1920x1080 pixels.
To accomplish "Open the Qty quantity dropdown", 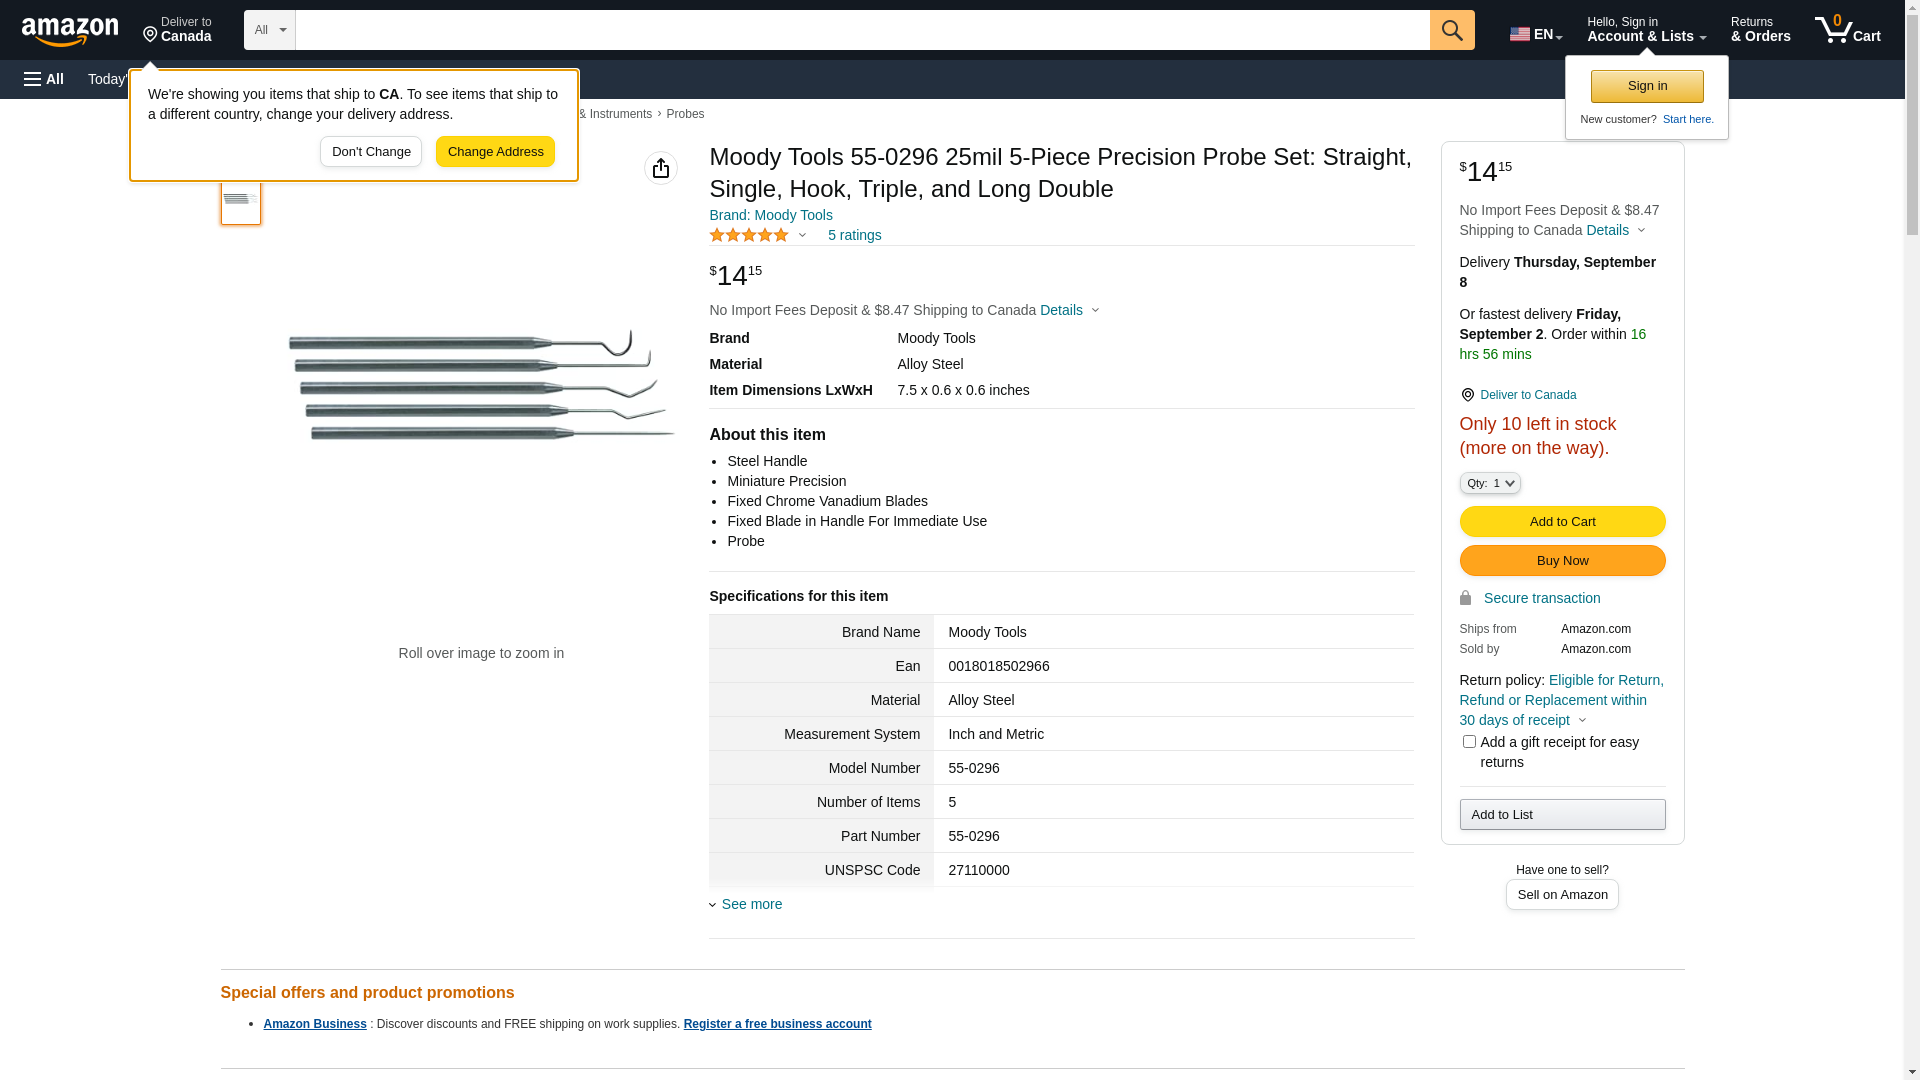I will point(1489,483).
